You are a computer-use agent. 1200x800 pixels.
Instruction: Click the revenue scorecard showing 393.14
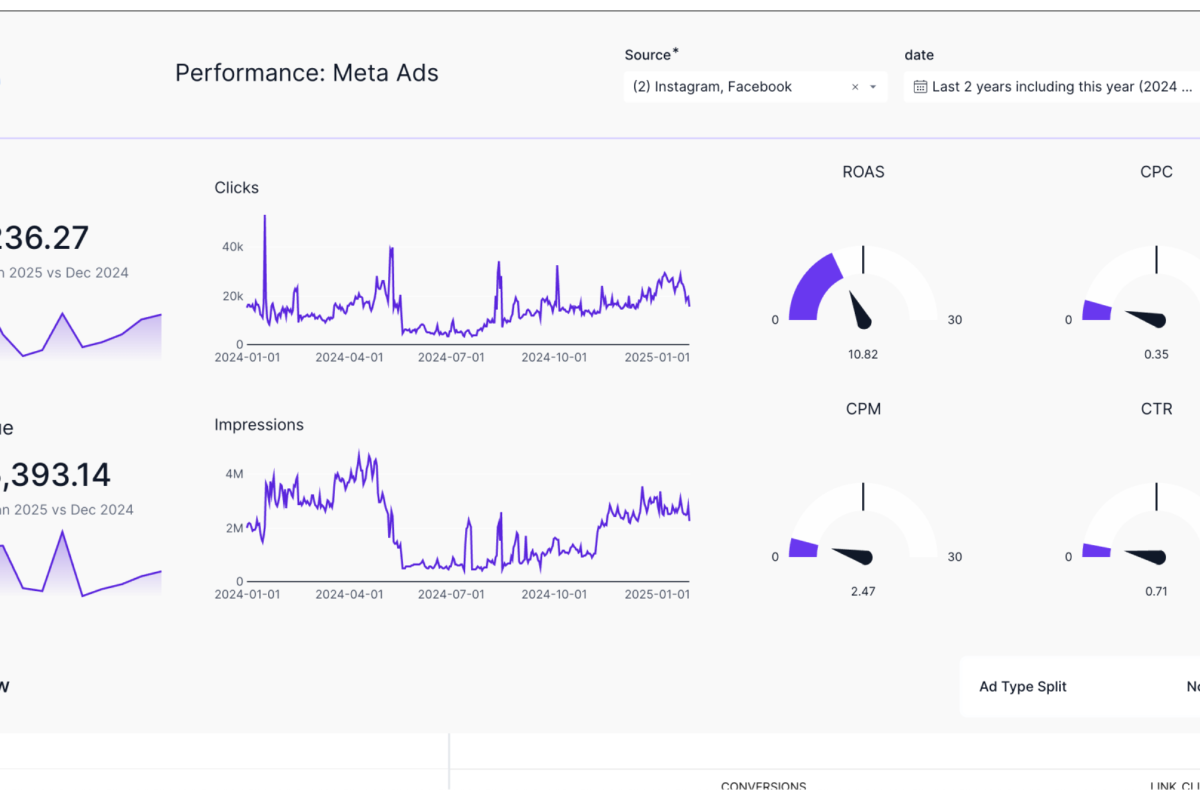[57, 474]
